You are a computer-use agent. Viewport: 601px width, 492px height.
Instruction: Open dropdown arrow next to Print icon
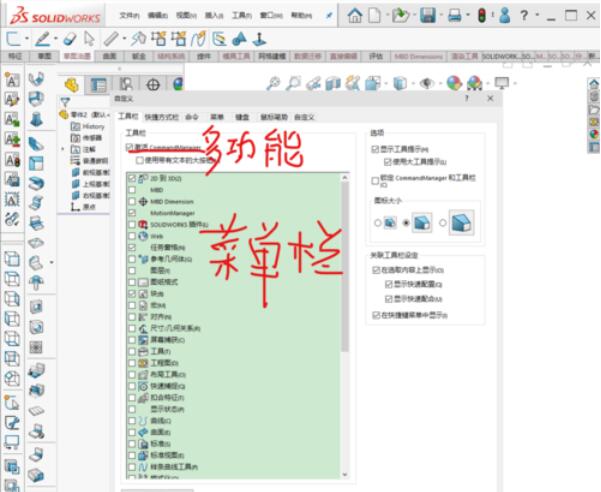pos(468,16)
